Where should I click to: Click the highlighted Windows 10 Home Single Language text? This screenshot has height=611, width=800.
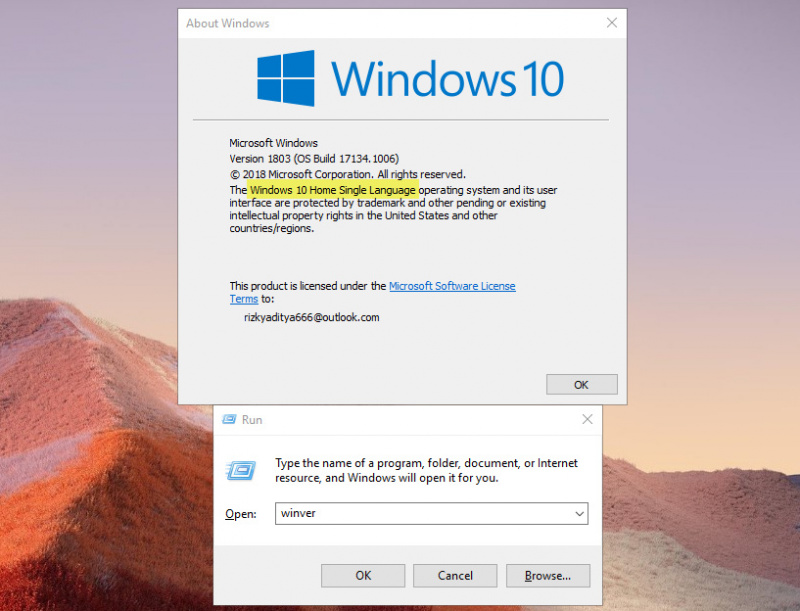pos(333,190)
